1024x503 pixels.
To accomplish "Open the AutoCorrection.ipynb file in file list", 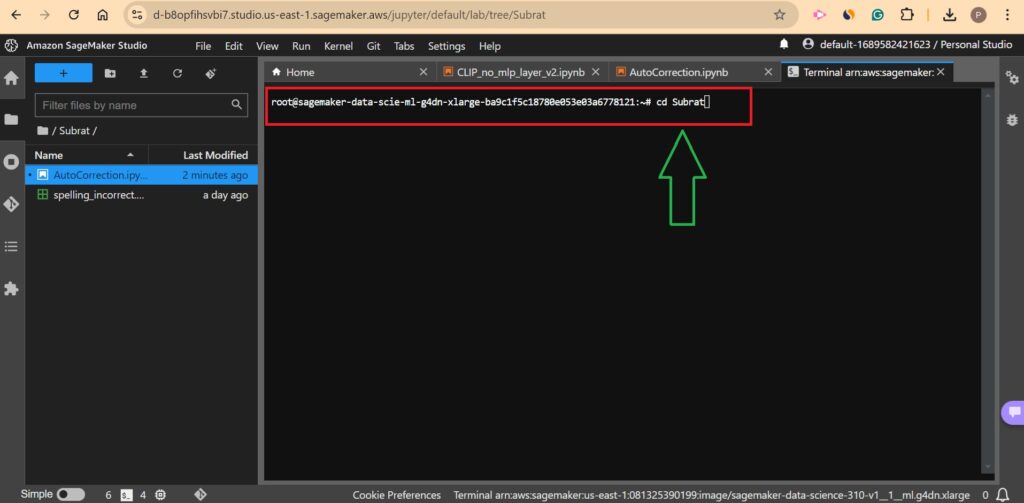I will pyautogui.click(x=99, y=174).
